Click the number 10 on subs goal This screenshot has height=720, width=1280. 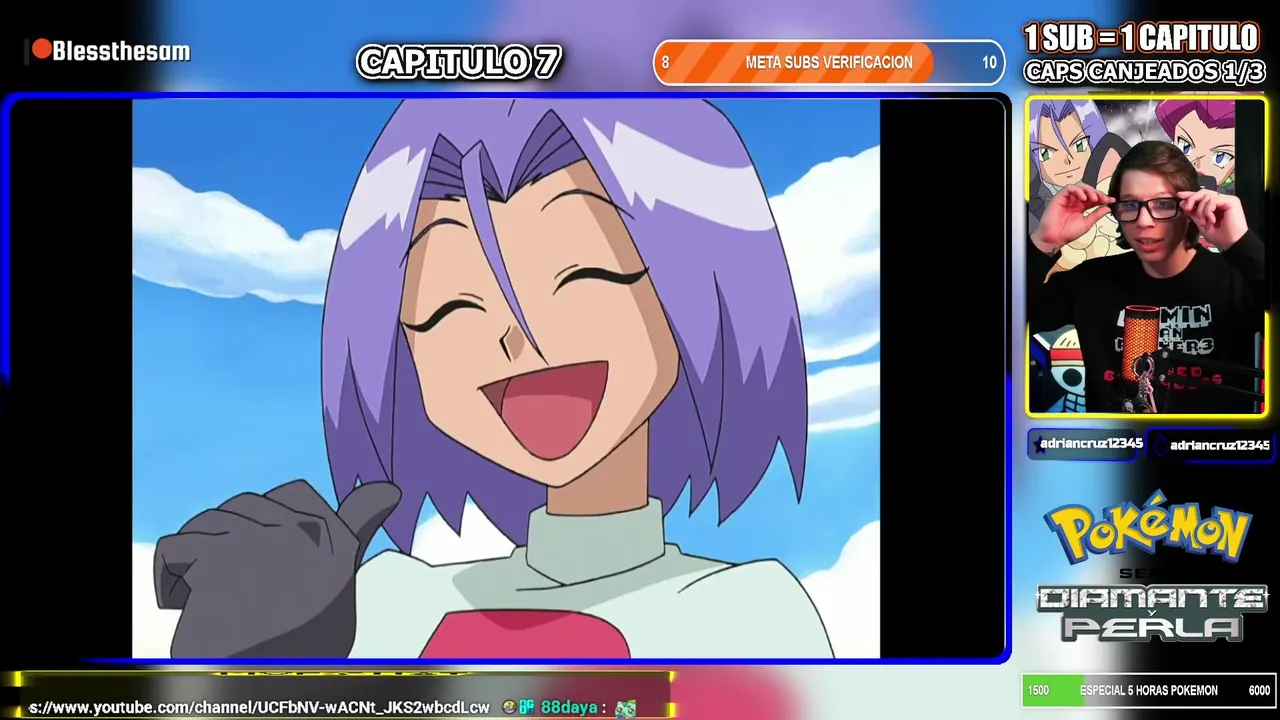(x=989, y=62)
